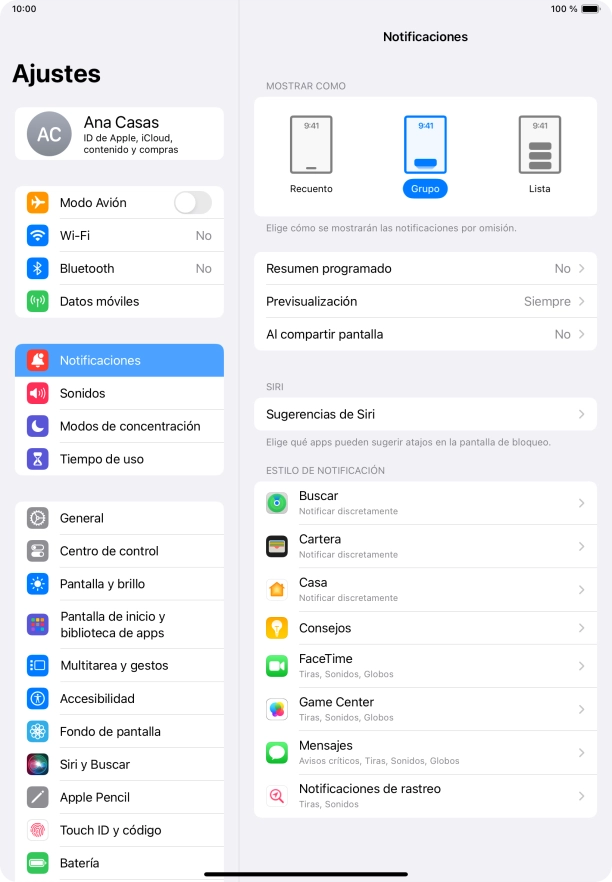Tap the Mensajes green bubble icon
The image size is (612, 882).
[x=277, y=753]
